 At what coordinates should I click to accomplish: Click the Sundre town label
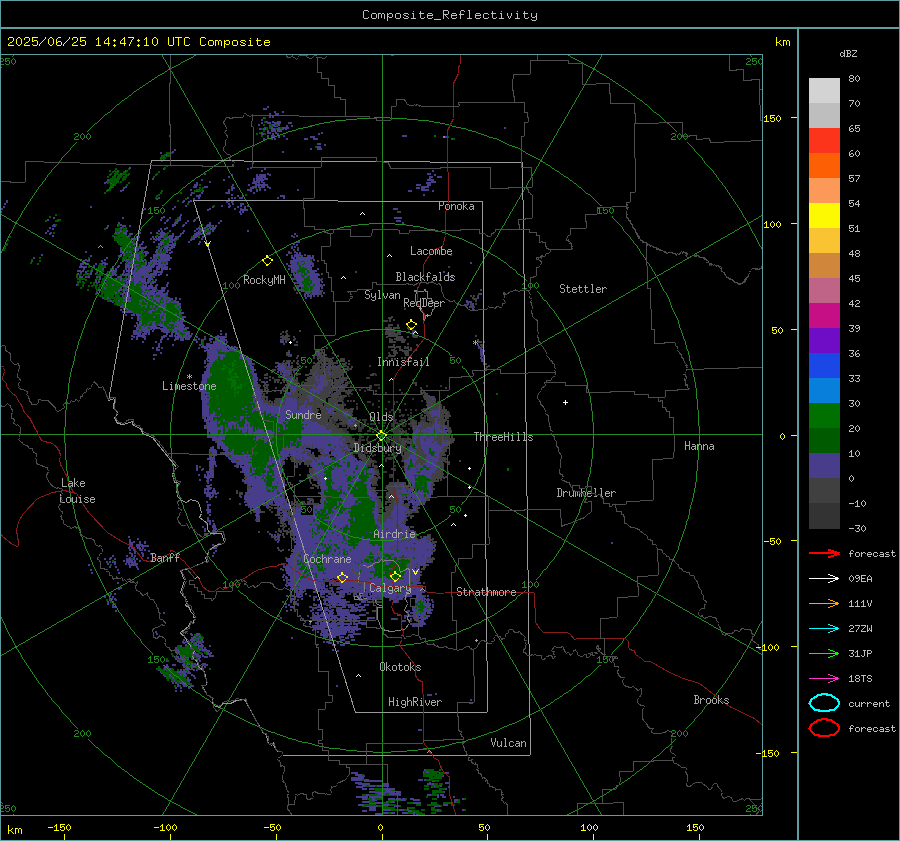click(x=303, y=415)
